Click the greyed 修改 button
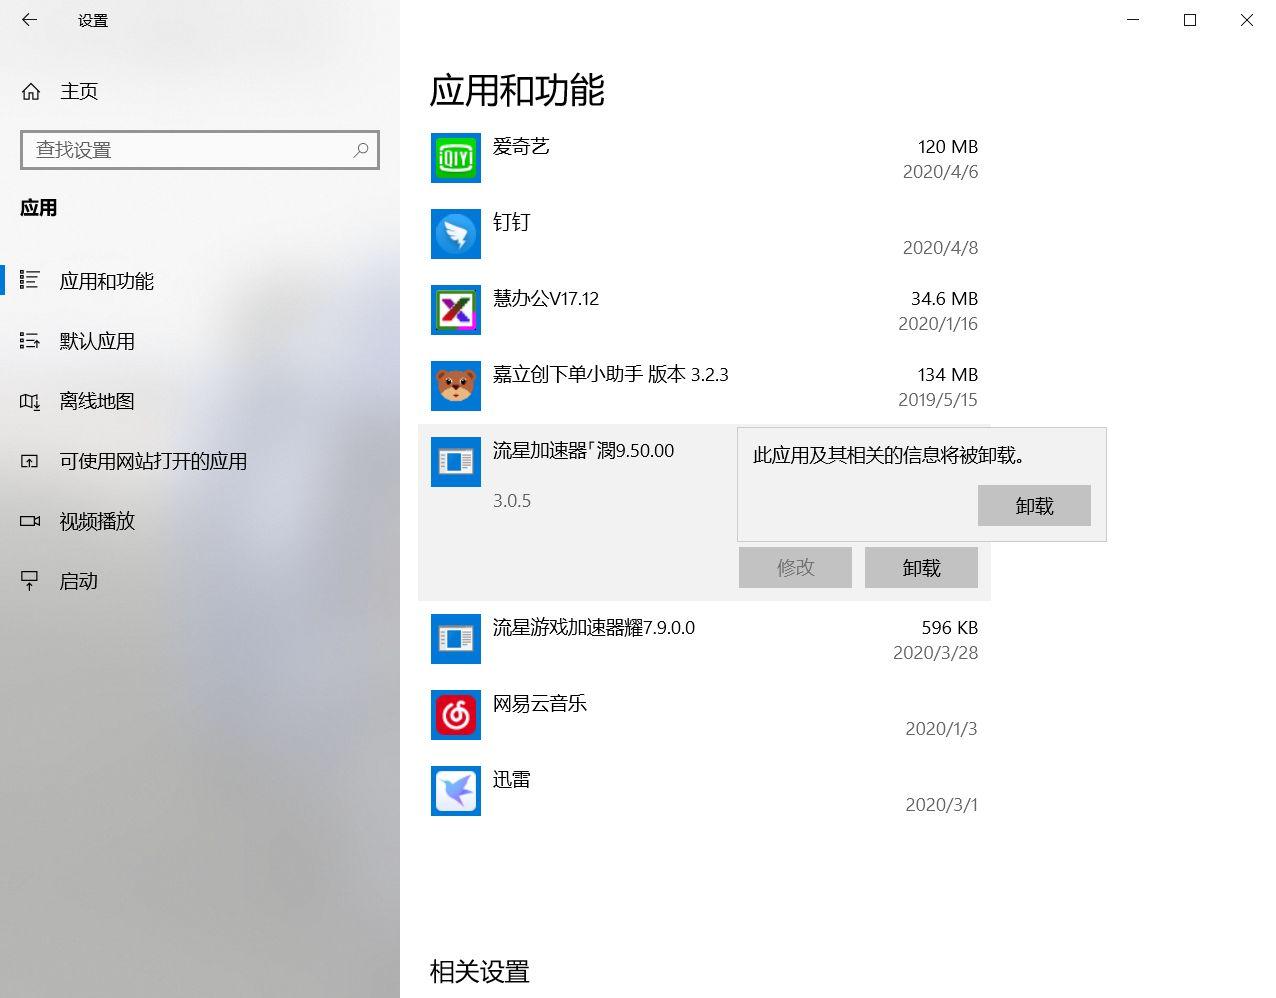This screenshot has width=1276, height=998. [x=795, y=568]
